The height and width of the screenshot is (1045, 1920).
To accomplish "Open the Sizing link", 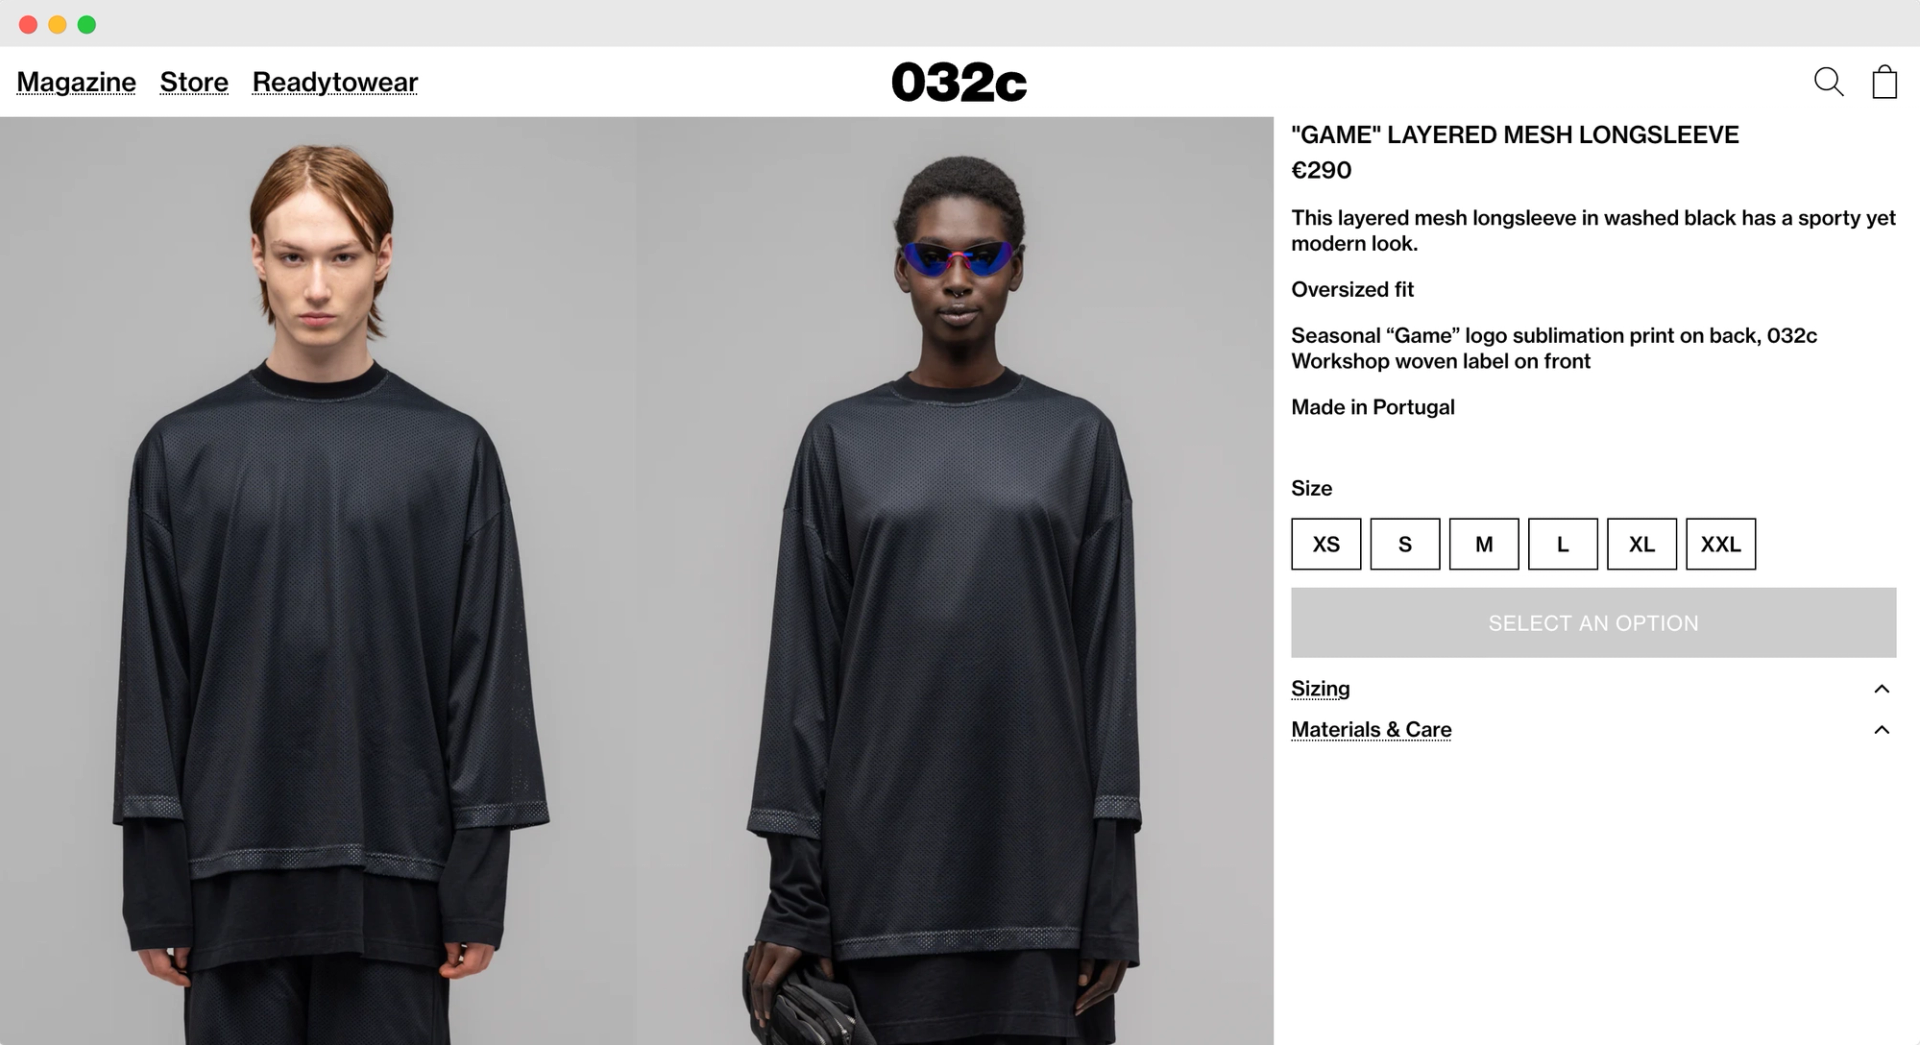I will point(1320,689).
